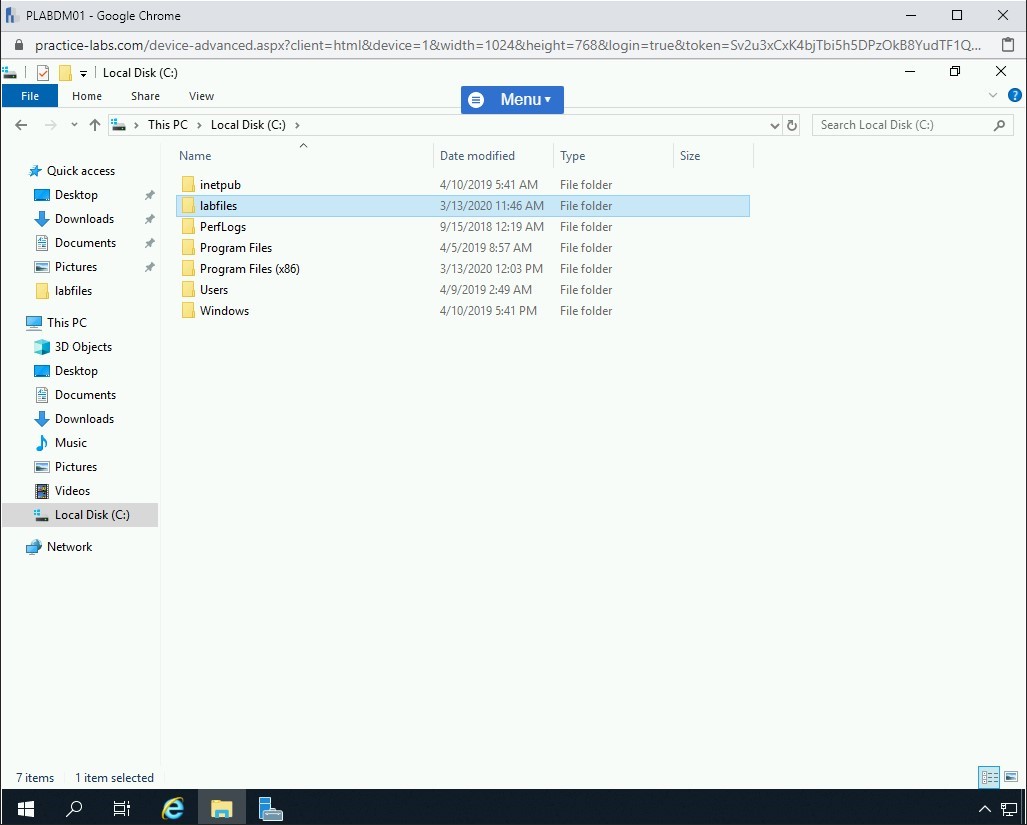Switch to large icons view in status bar

[1011, 777]
